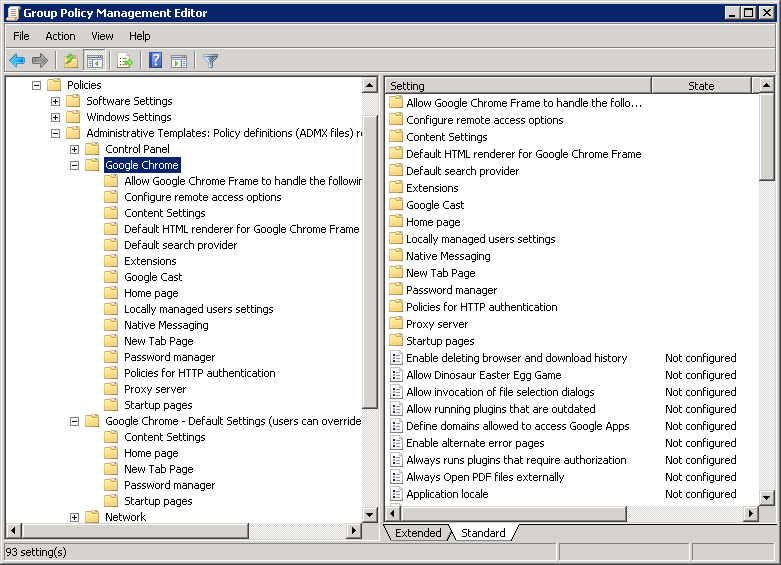Click policy icon for Always Open PDF files externally

pos(396,477)
